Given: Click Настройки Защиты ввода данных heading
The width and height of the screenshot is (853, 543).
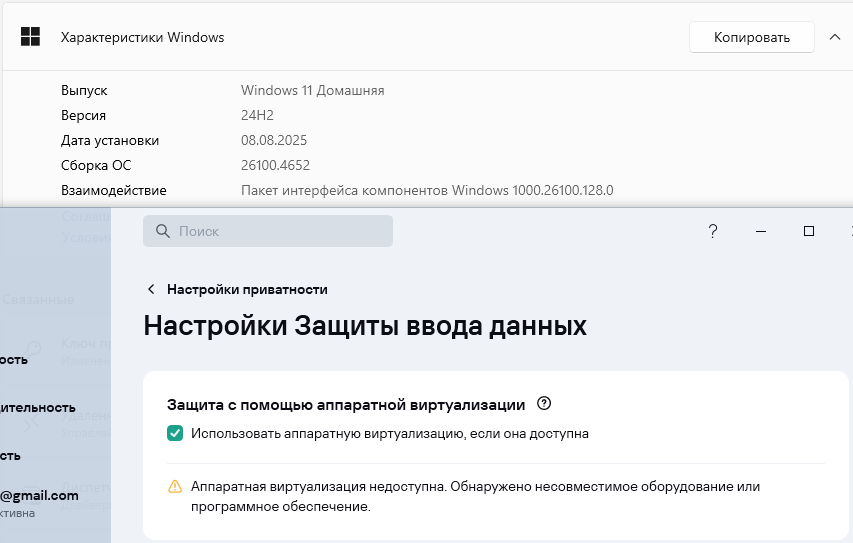Looking at the screenshot, I should (x=365, y=326).
